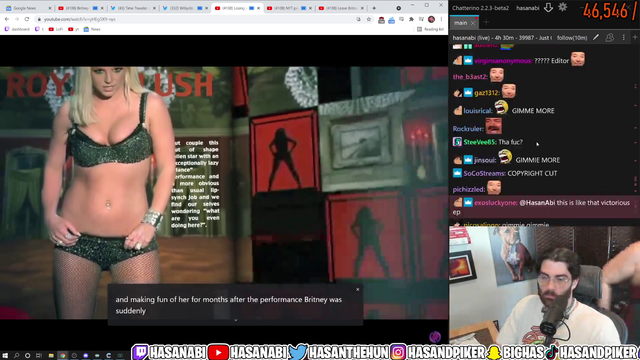Viewport: 640px width, 360px height.
Task: Go forward in the browser
Action: [17, 19]
